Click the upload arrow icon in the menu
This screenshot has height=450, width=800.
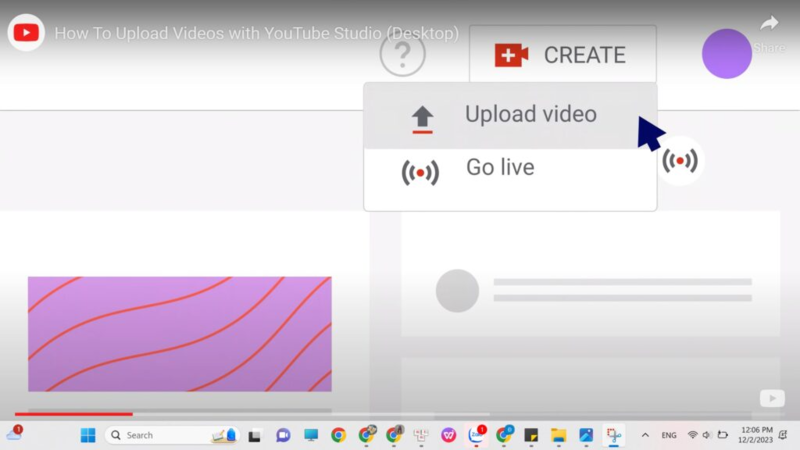tap(422, 119)
